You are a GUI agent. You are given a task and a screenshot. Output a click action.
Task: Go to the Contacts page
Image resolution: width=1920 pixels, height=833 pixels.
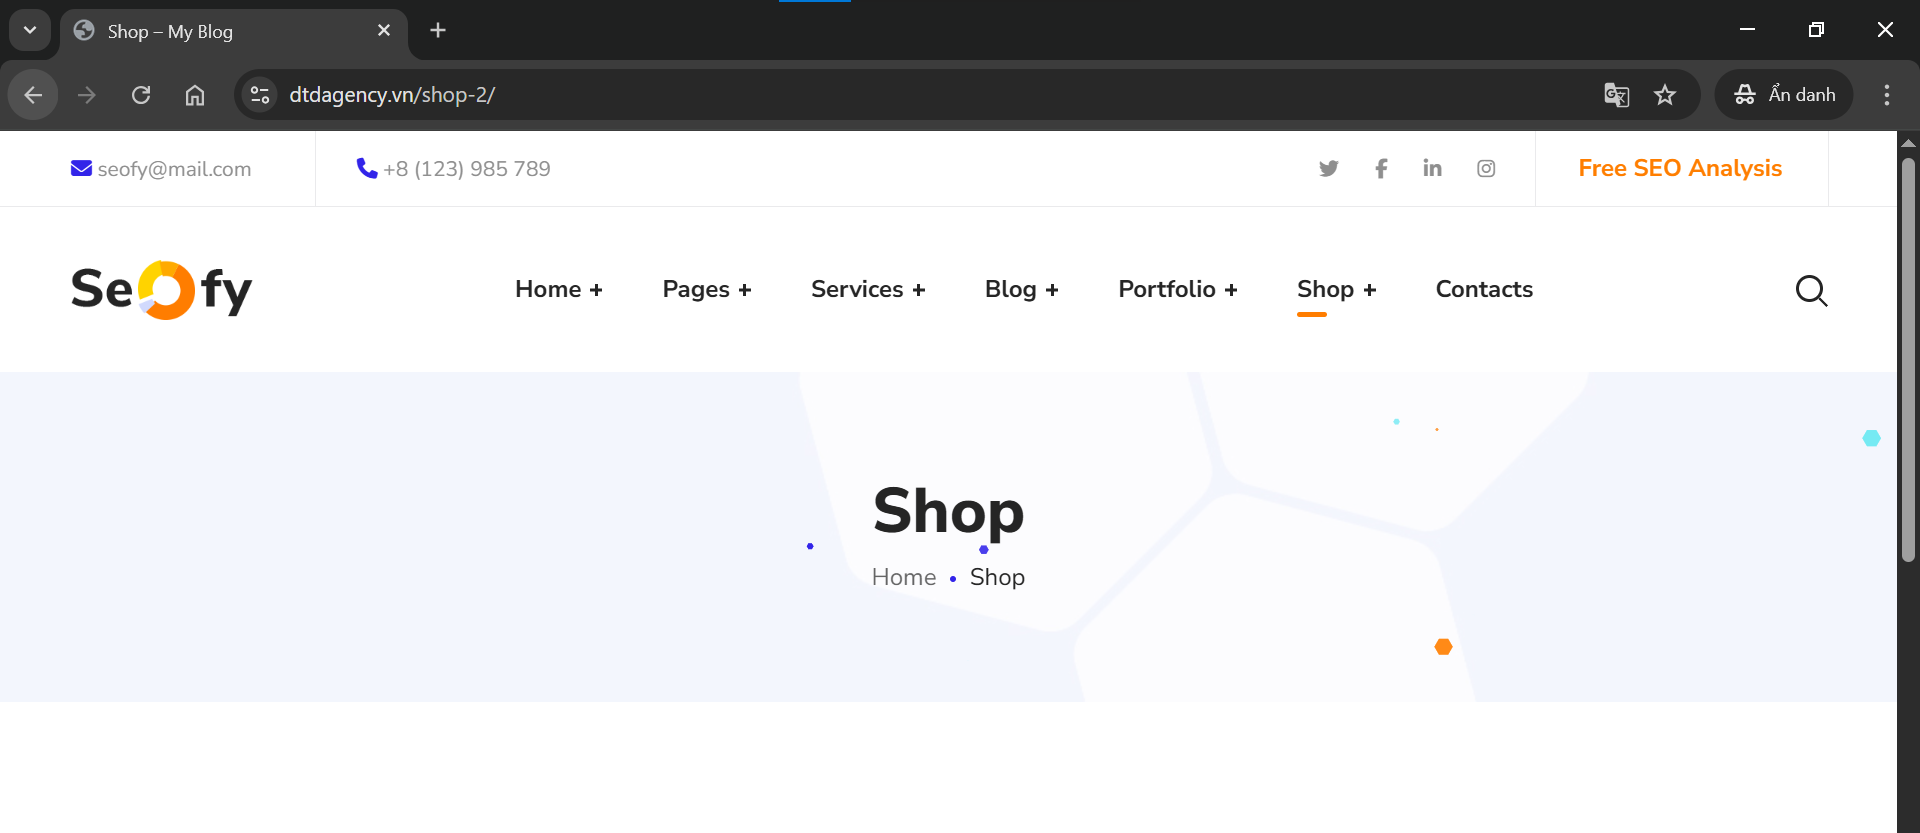1484,290
